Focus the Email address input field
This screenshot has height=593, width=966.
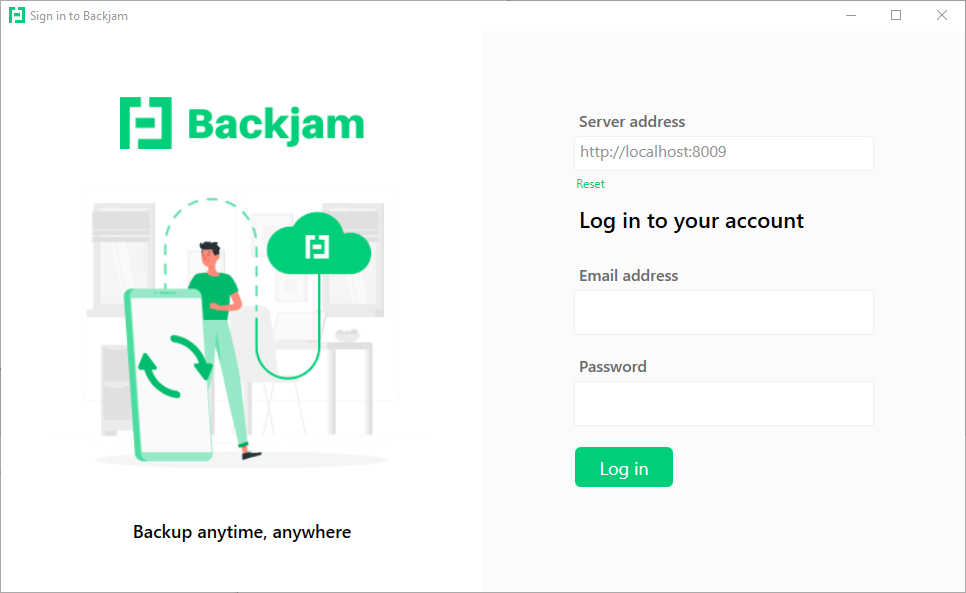click(x=724, y=312)
